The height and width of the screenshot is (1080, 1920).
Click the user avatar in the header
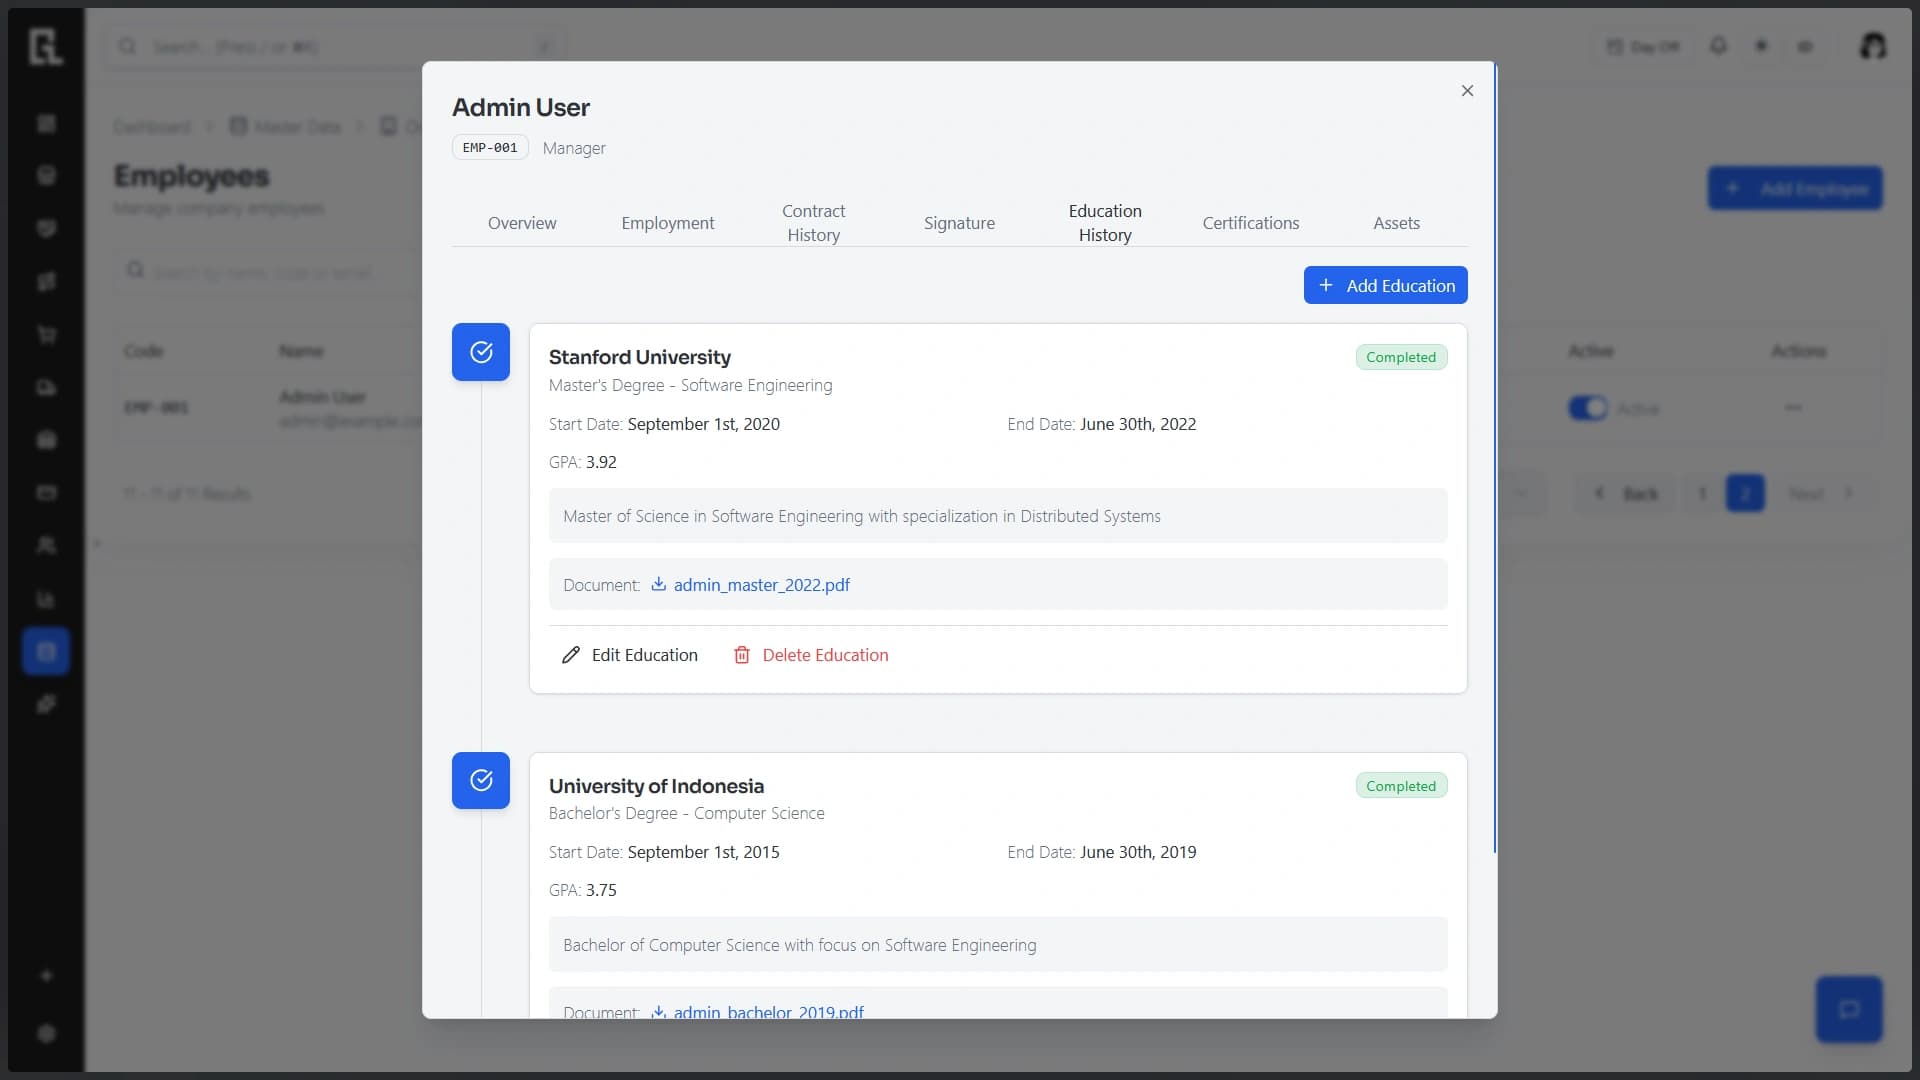[x=1873, y=46]
